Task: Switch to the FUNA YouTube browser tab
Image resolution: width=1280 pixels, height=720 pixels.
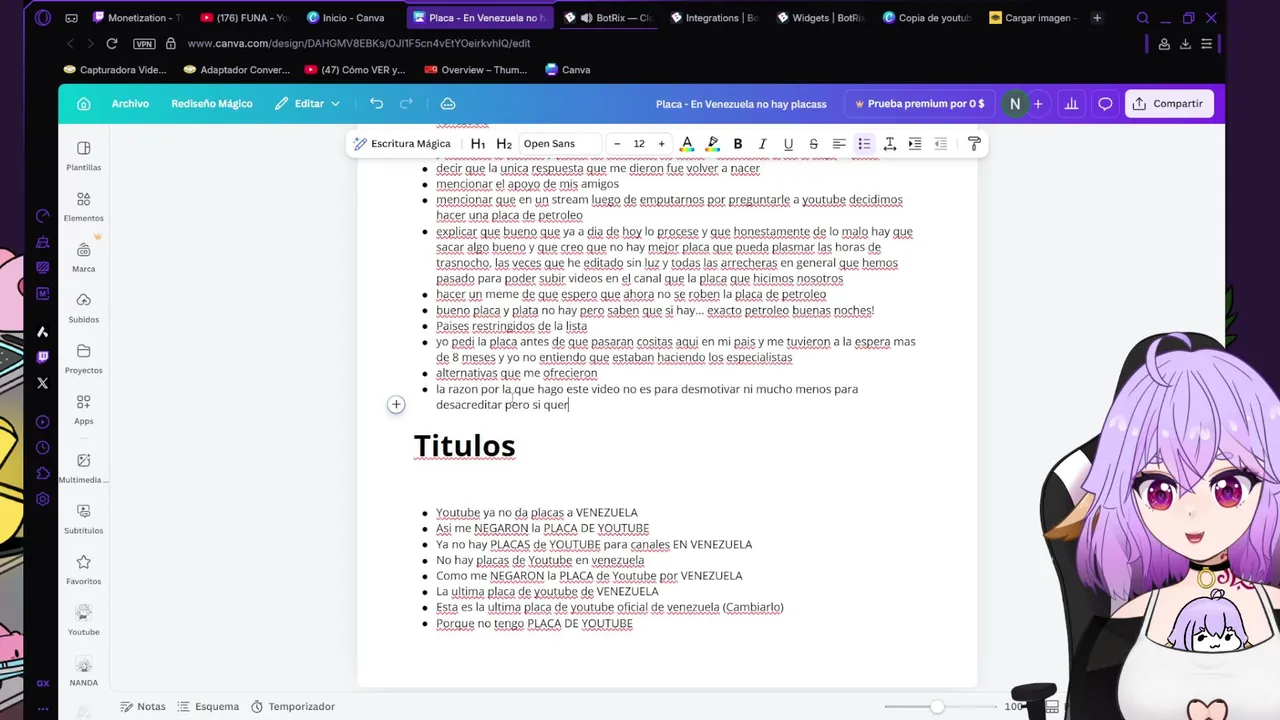Action: pos(243,18)
